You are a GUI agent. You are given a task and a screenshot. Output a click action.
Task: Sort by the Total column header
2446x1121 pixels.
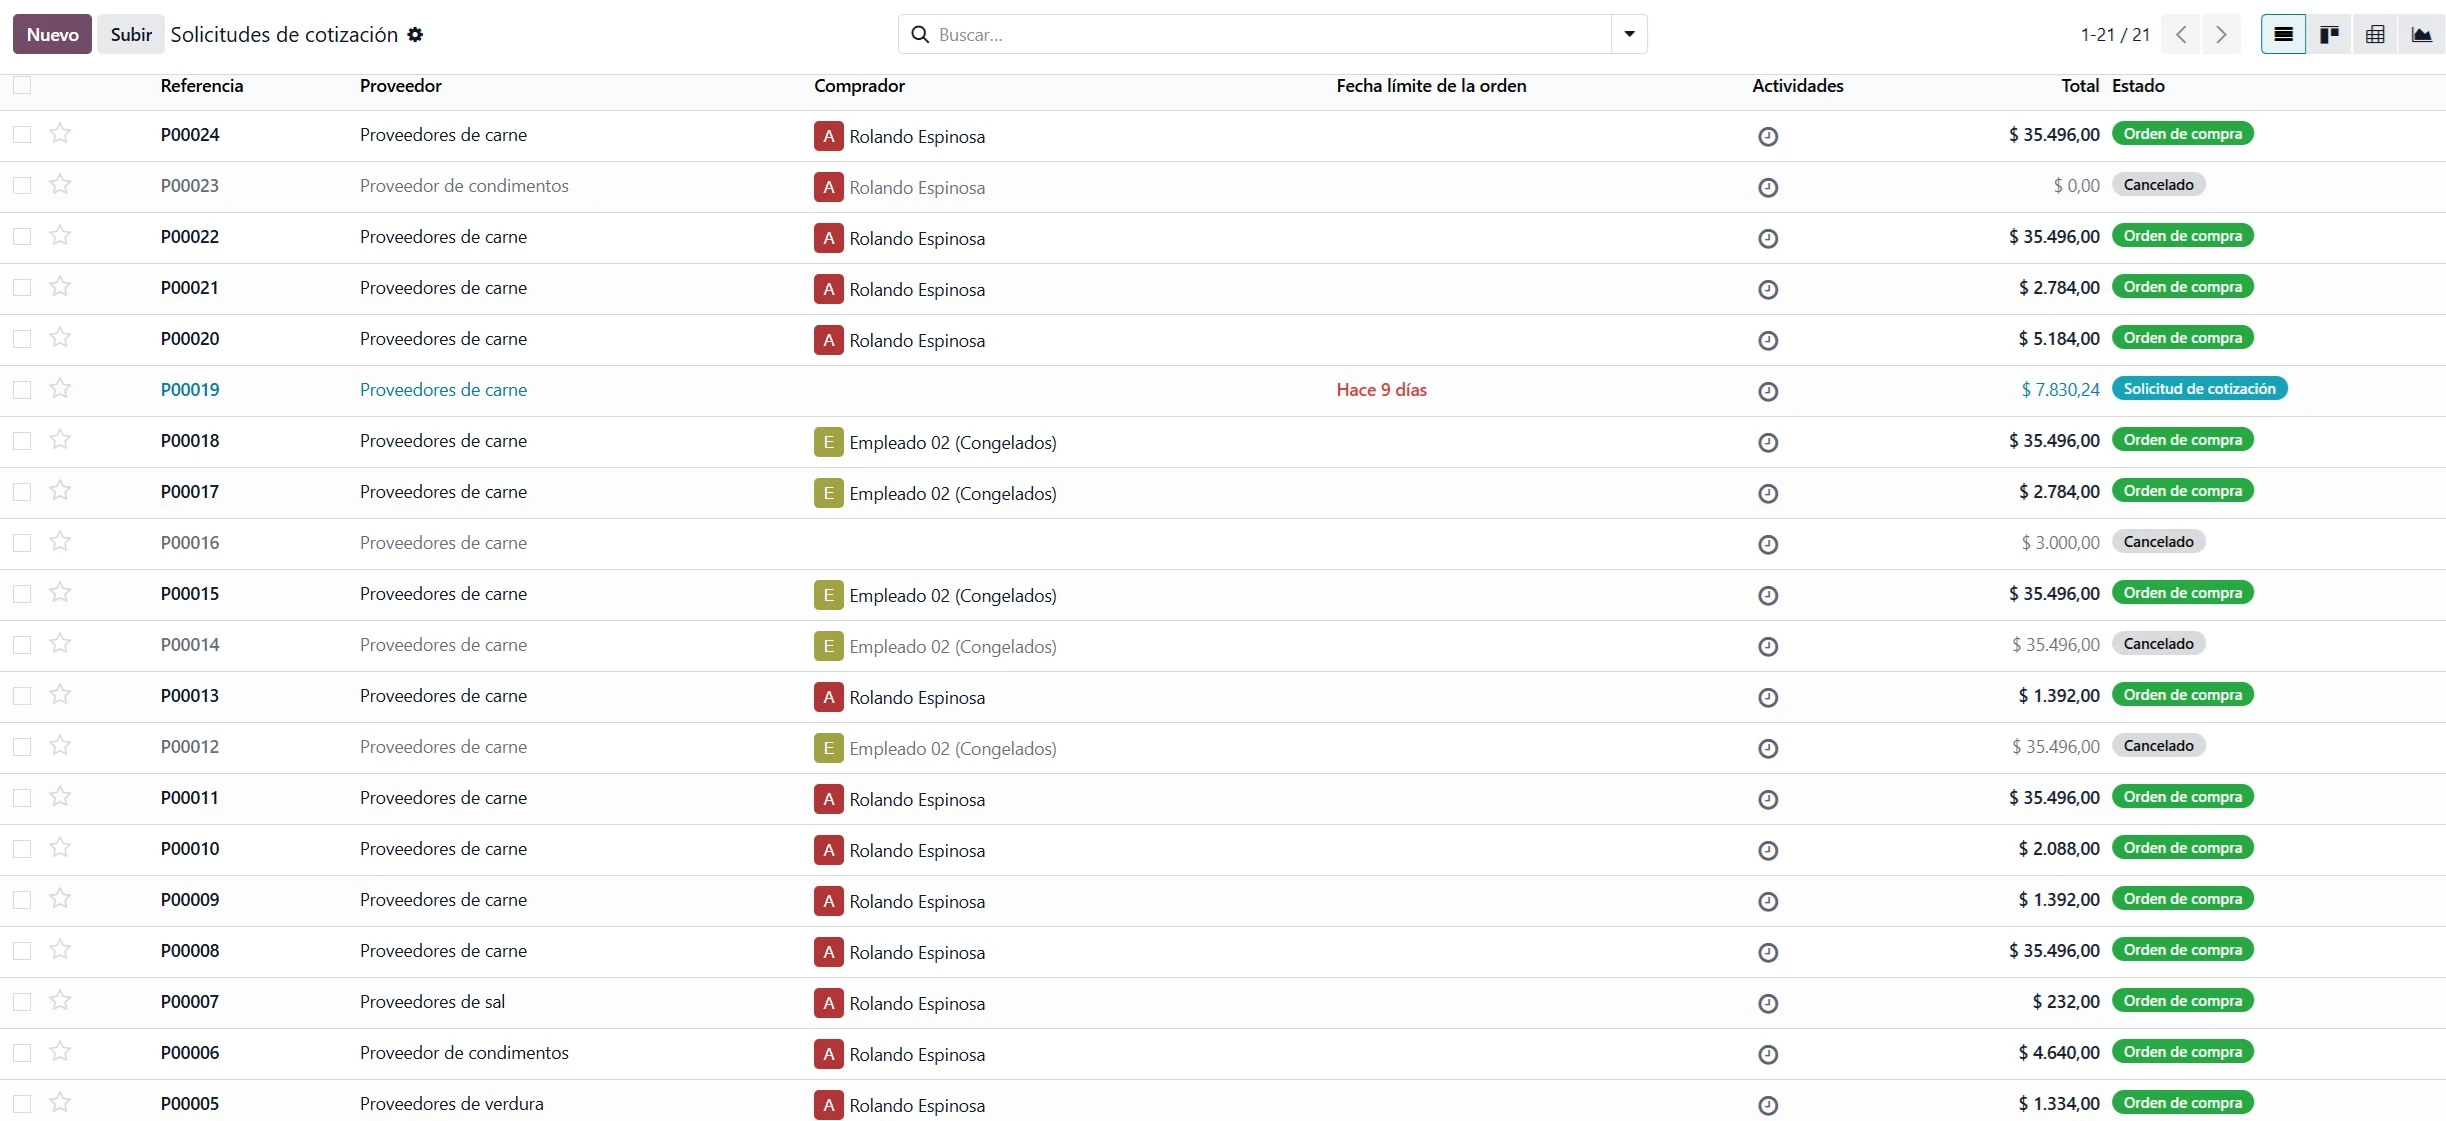[x=2079, y=86]
